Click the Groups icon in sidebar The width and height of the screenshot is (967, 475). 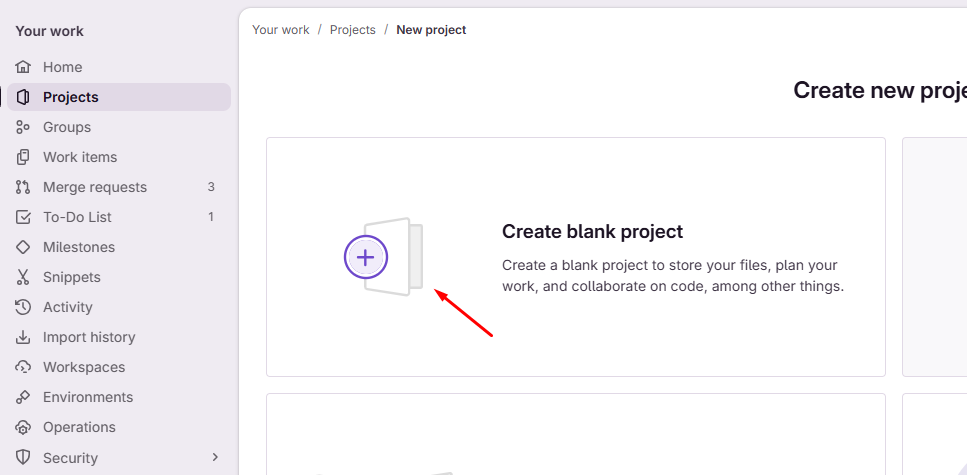point(23,127)
